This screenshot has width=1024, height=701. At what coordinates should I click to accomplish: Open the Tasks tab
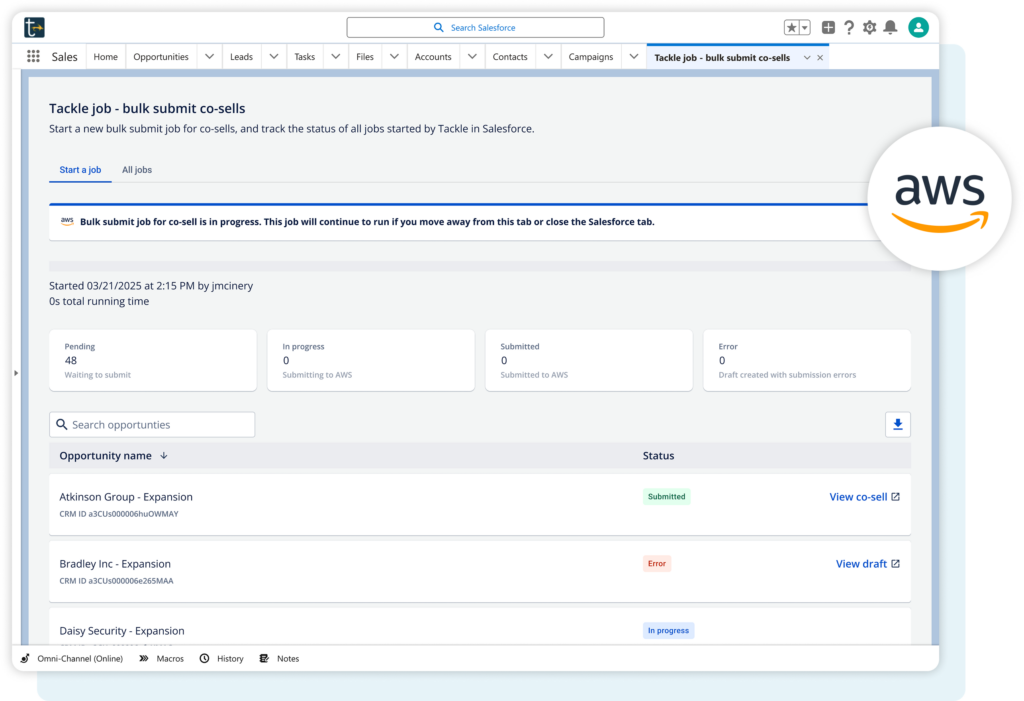click(x=304, y=57)
